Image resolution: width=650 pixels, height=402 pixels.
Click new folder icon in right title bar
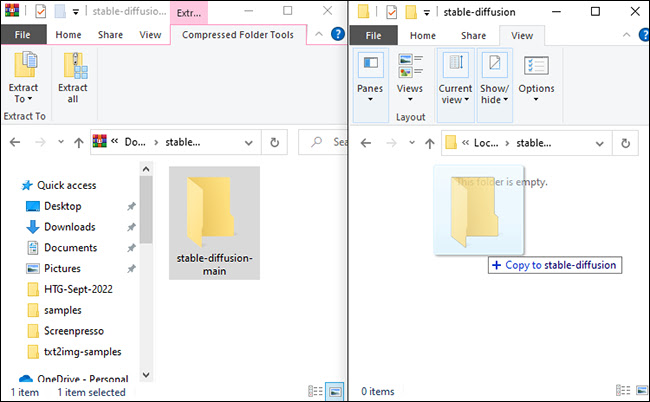(411, 12)
